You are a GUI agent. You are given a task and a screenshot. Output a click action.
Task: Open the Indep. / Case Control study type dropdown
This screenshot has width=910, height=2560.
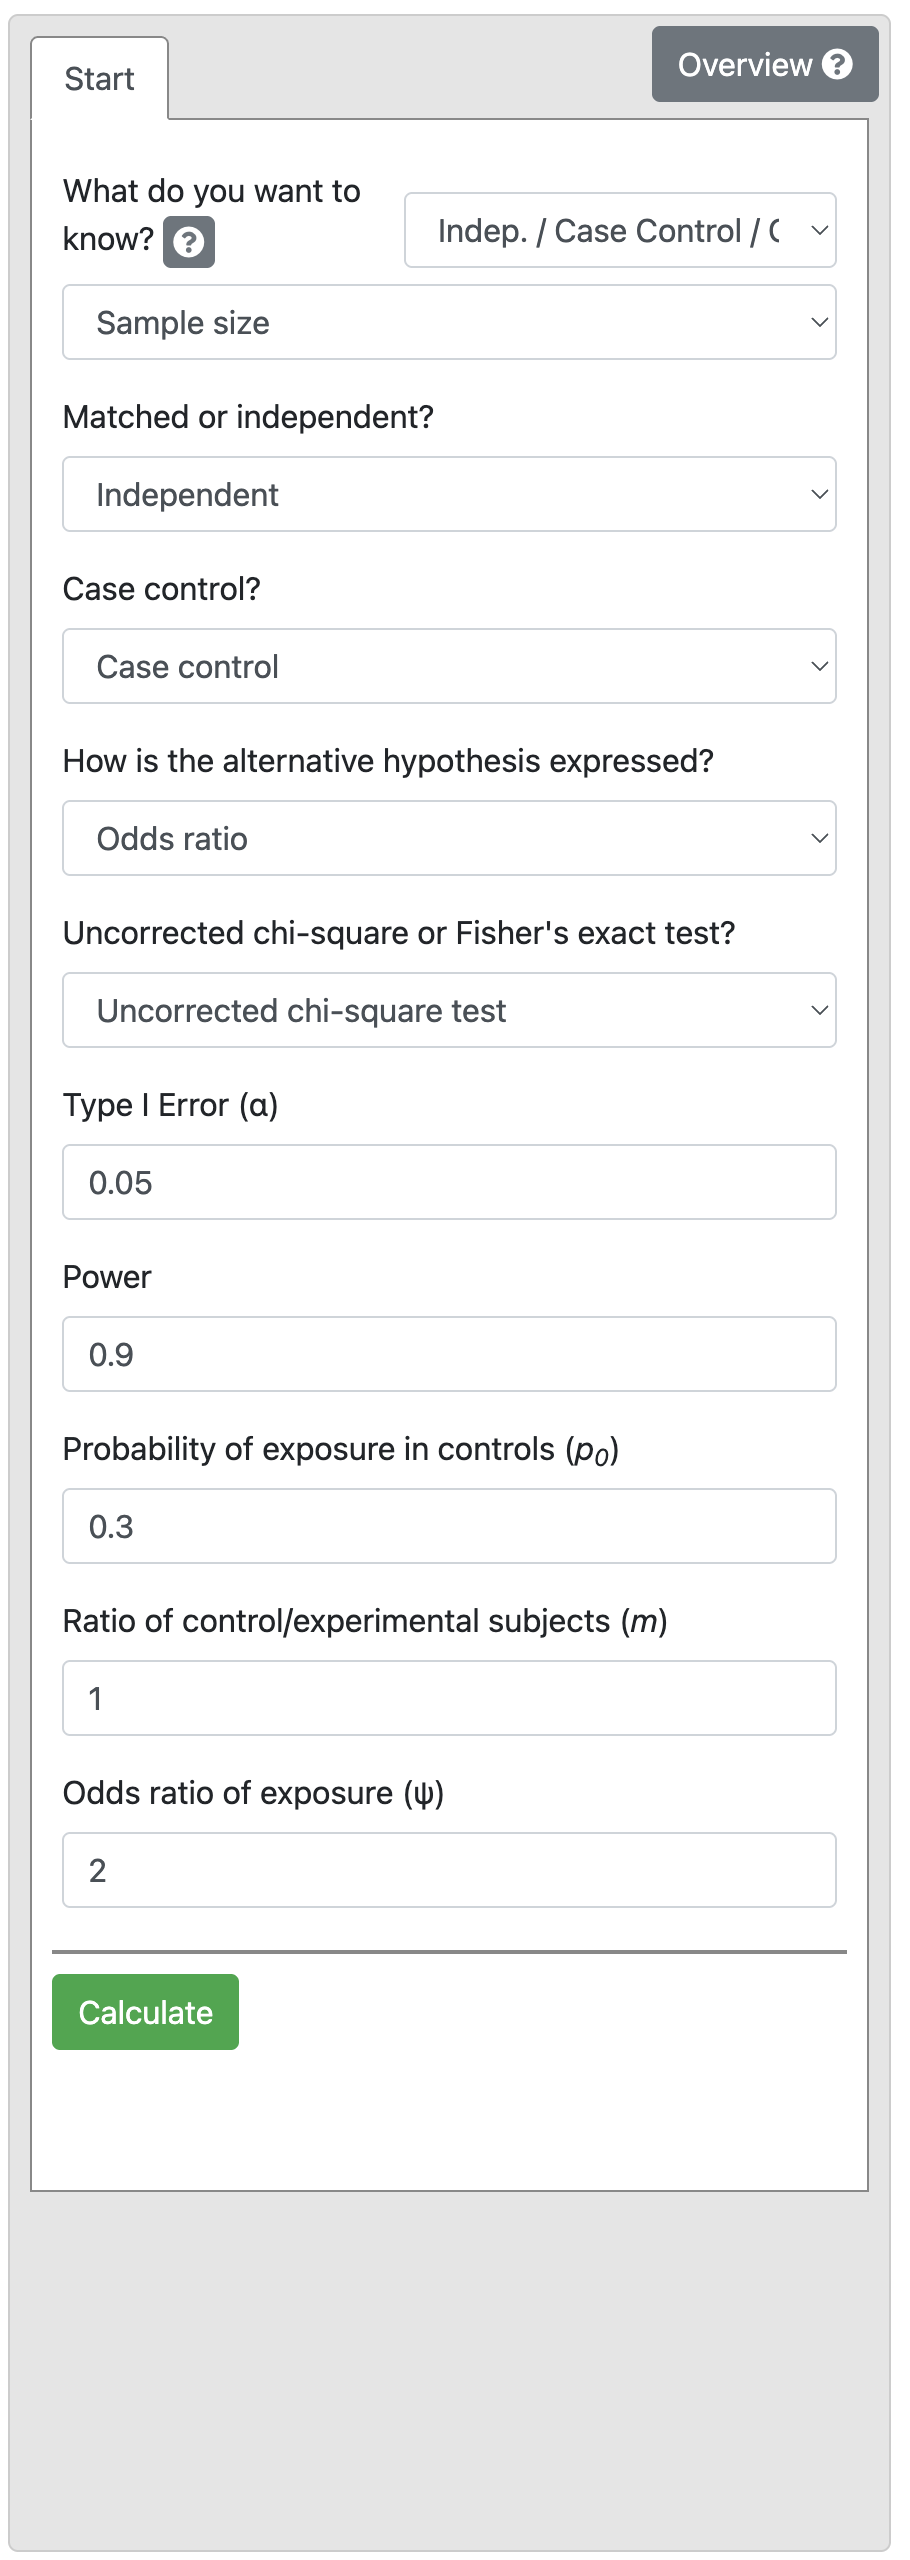point(619,231)
